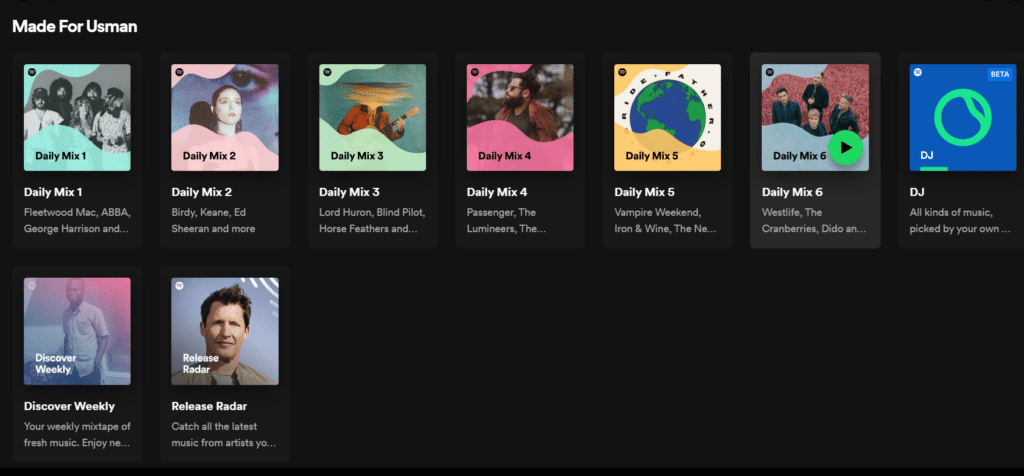Click Spotify logo on DJ cover
The image size is (1024, 476).
[918, 72]
